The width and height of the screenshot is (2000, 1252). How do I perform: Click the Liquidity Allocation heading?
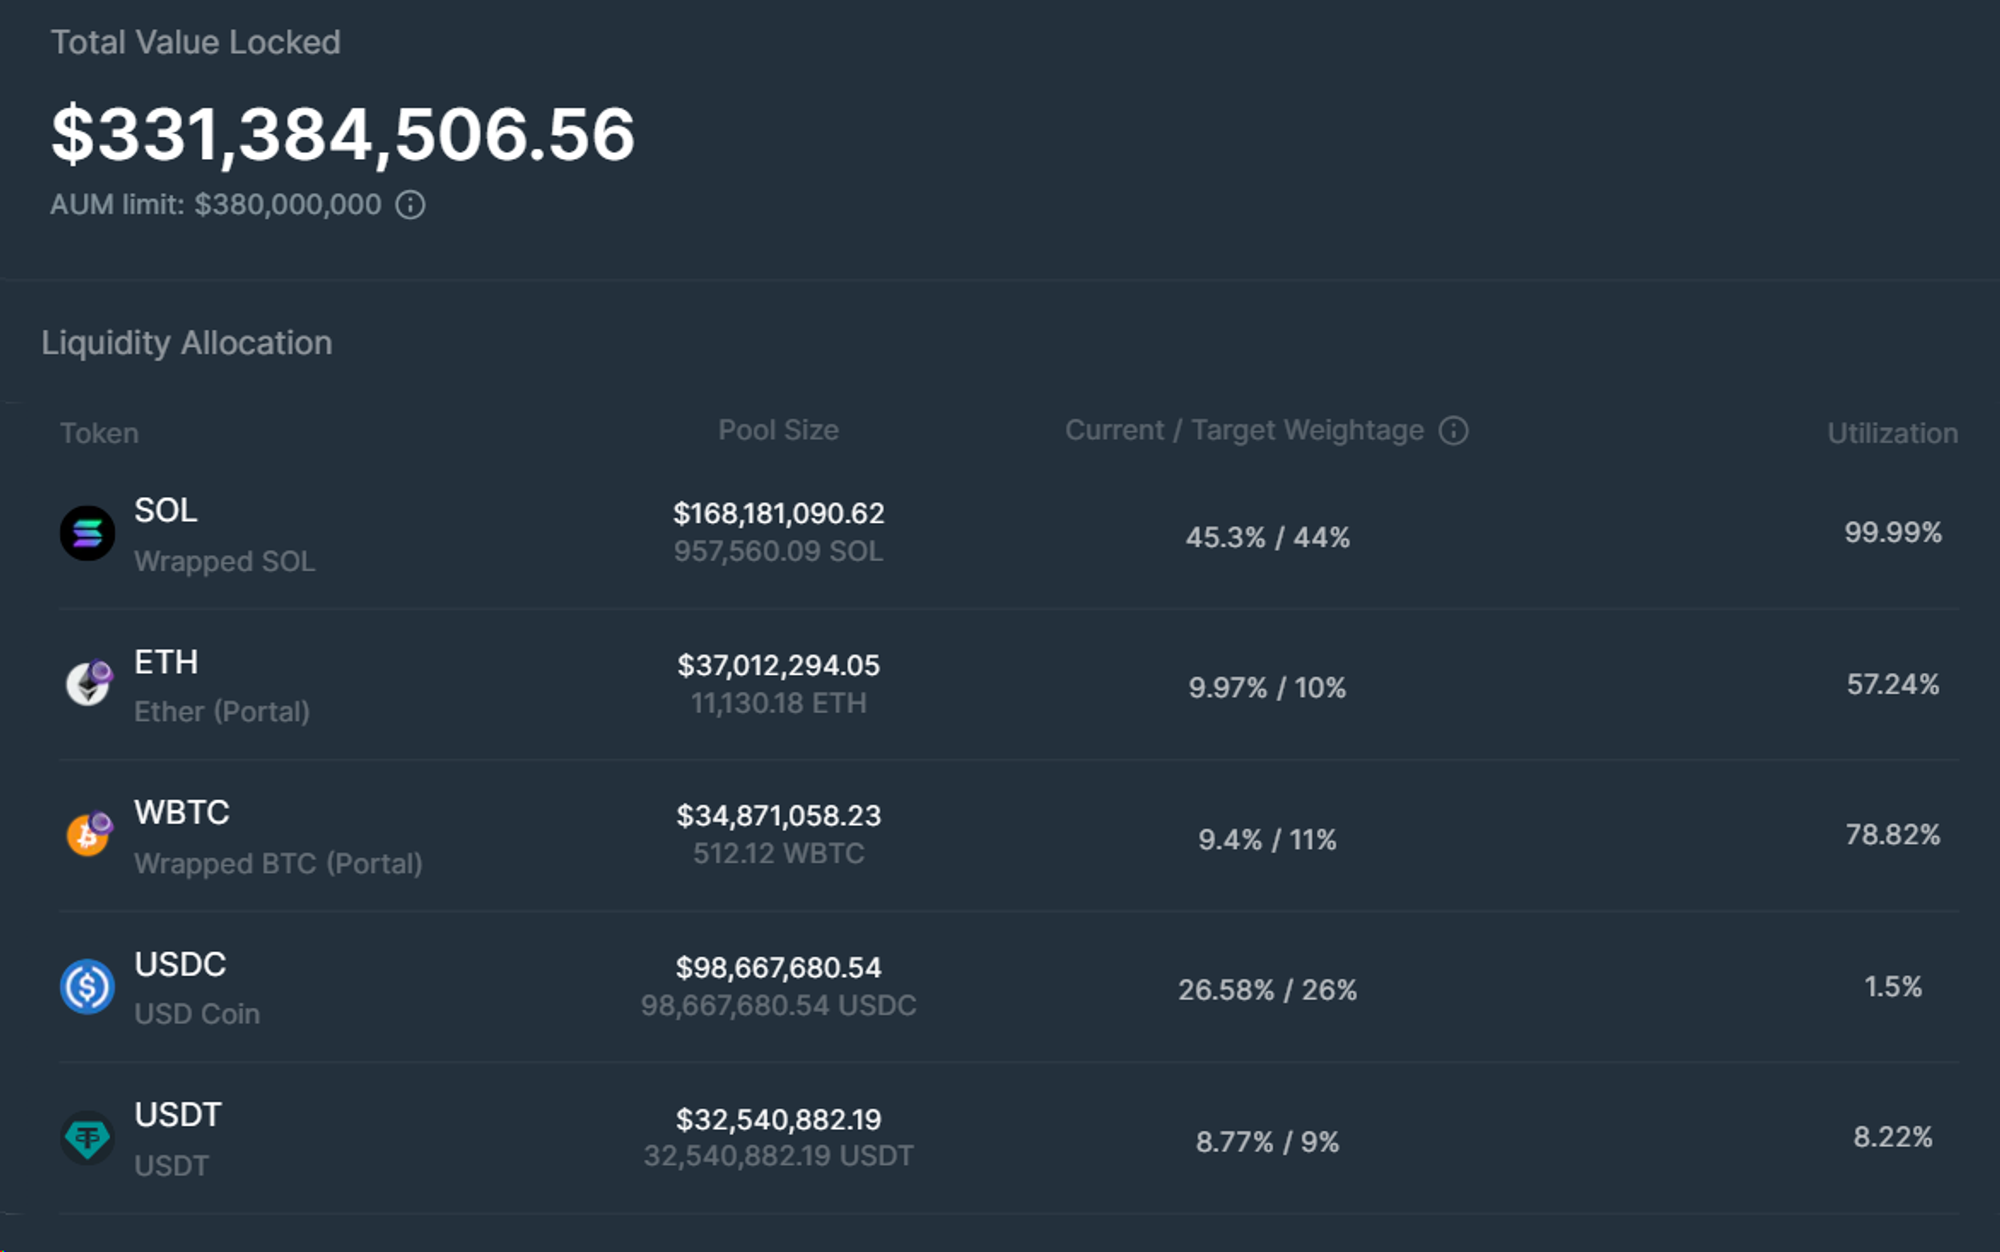187,343
